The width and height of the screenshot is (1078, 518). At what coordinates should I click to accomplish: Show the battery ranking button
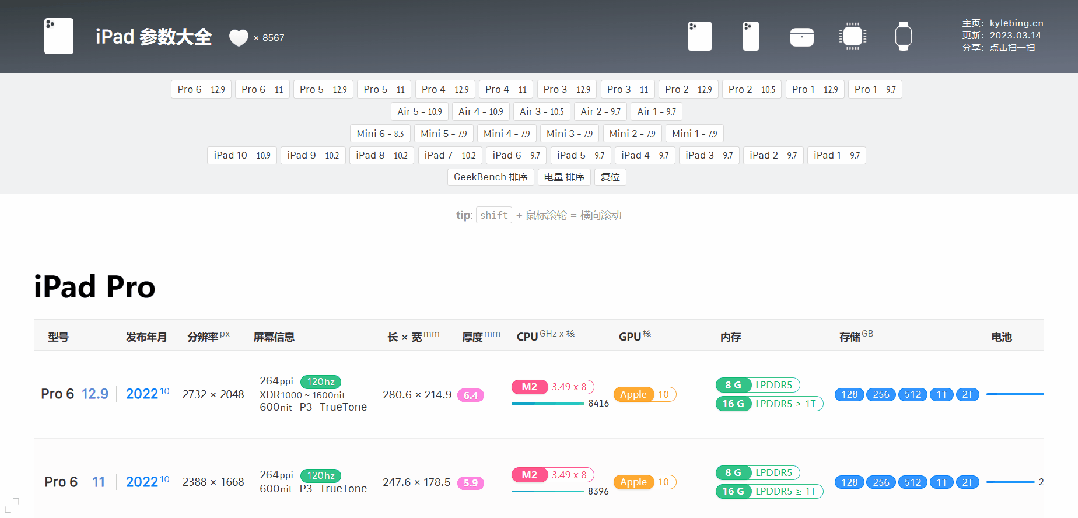(x=564, y=177)
